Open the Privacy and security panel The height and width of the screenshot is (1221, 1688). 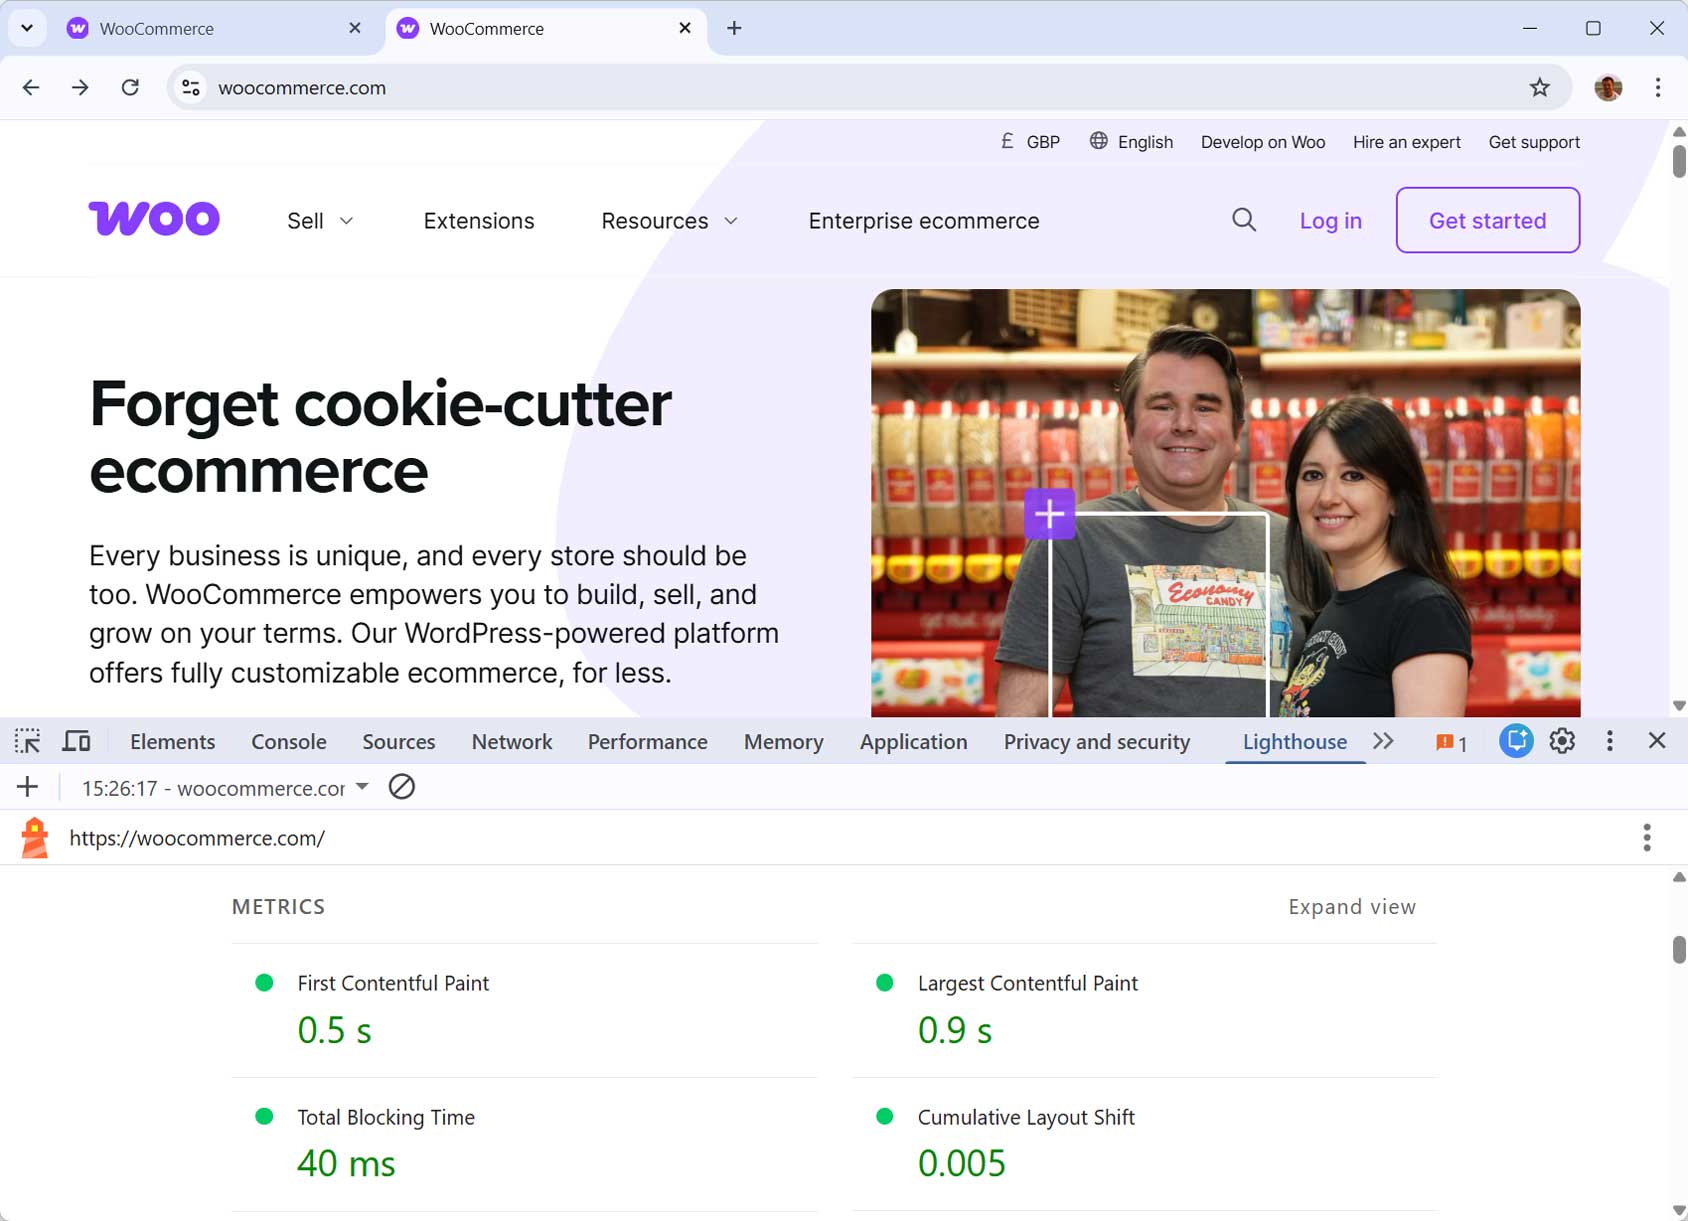pos(1096,741)
